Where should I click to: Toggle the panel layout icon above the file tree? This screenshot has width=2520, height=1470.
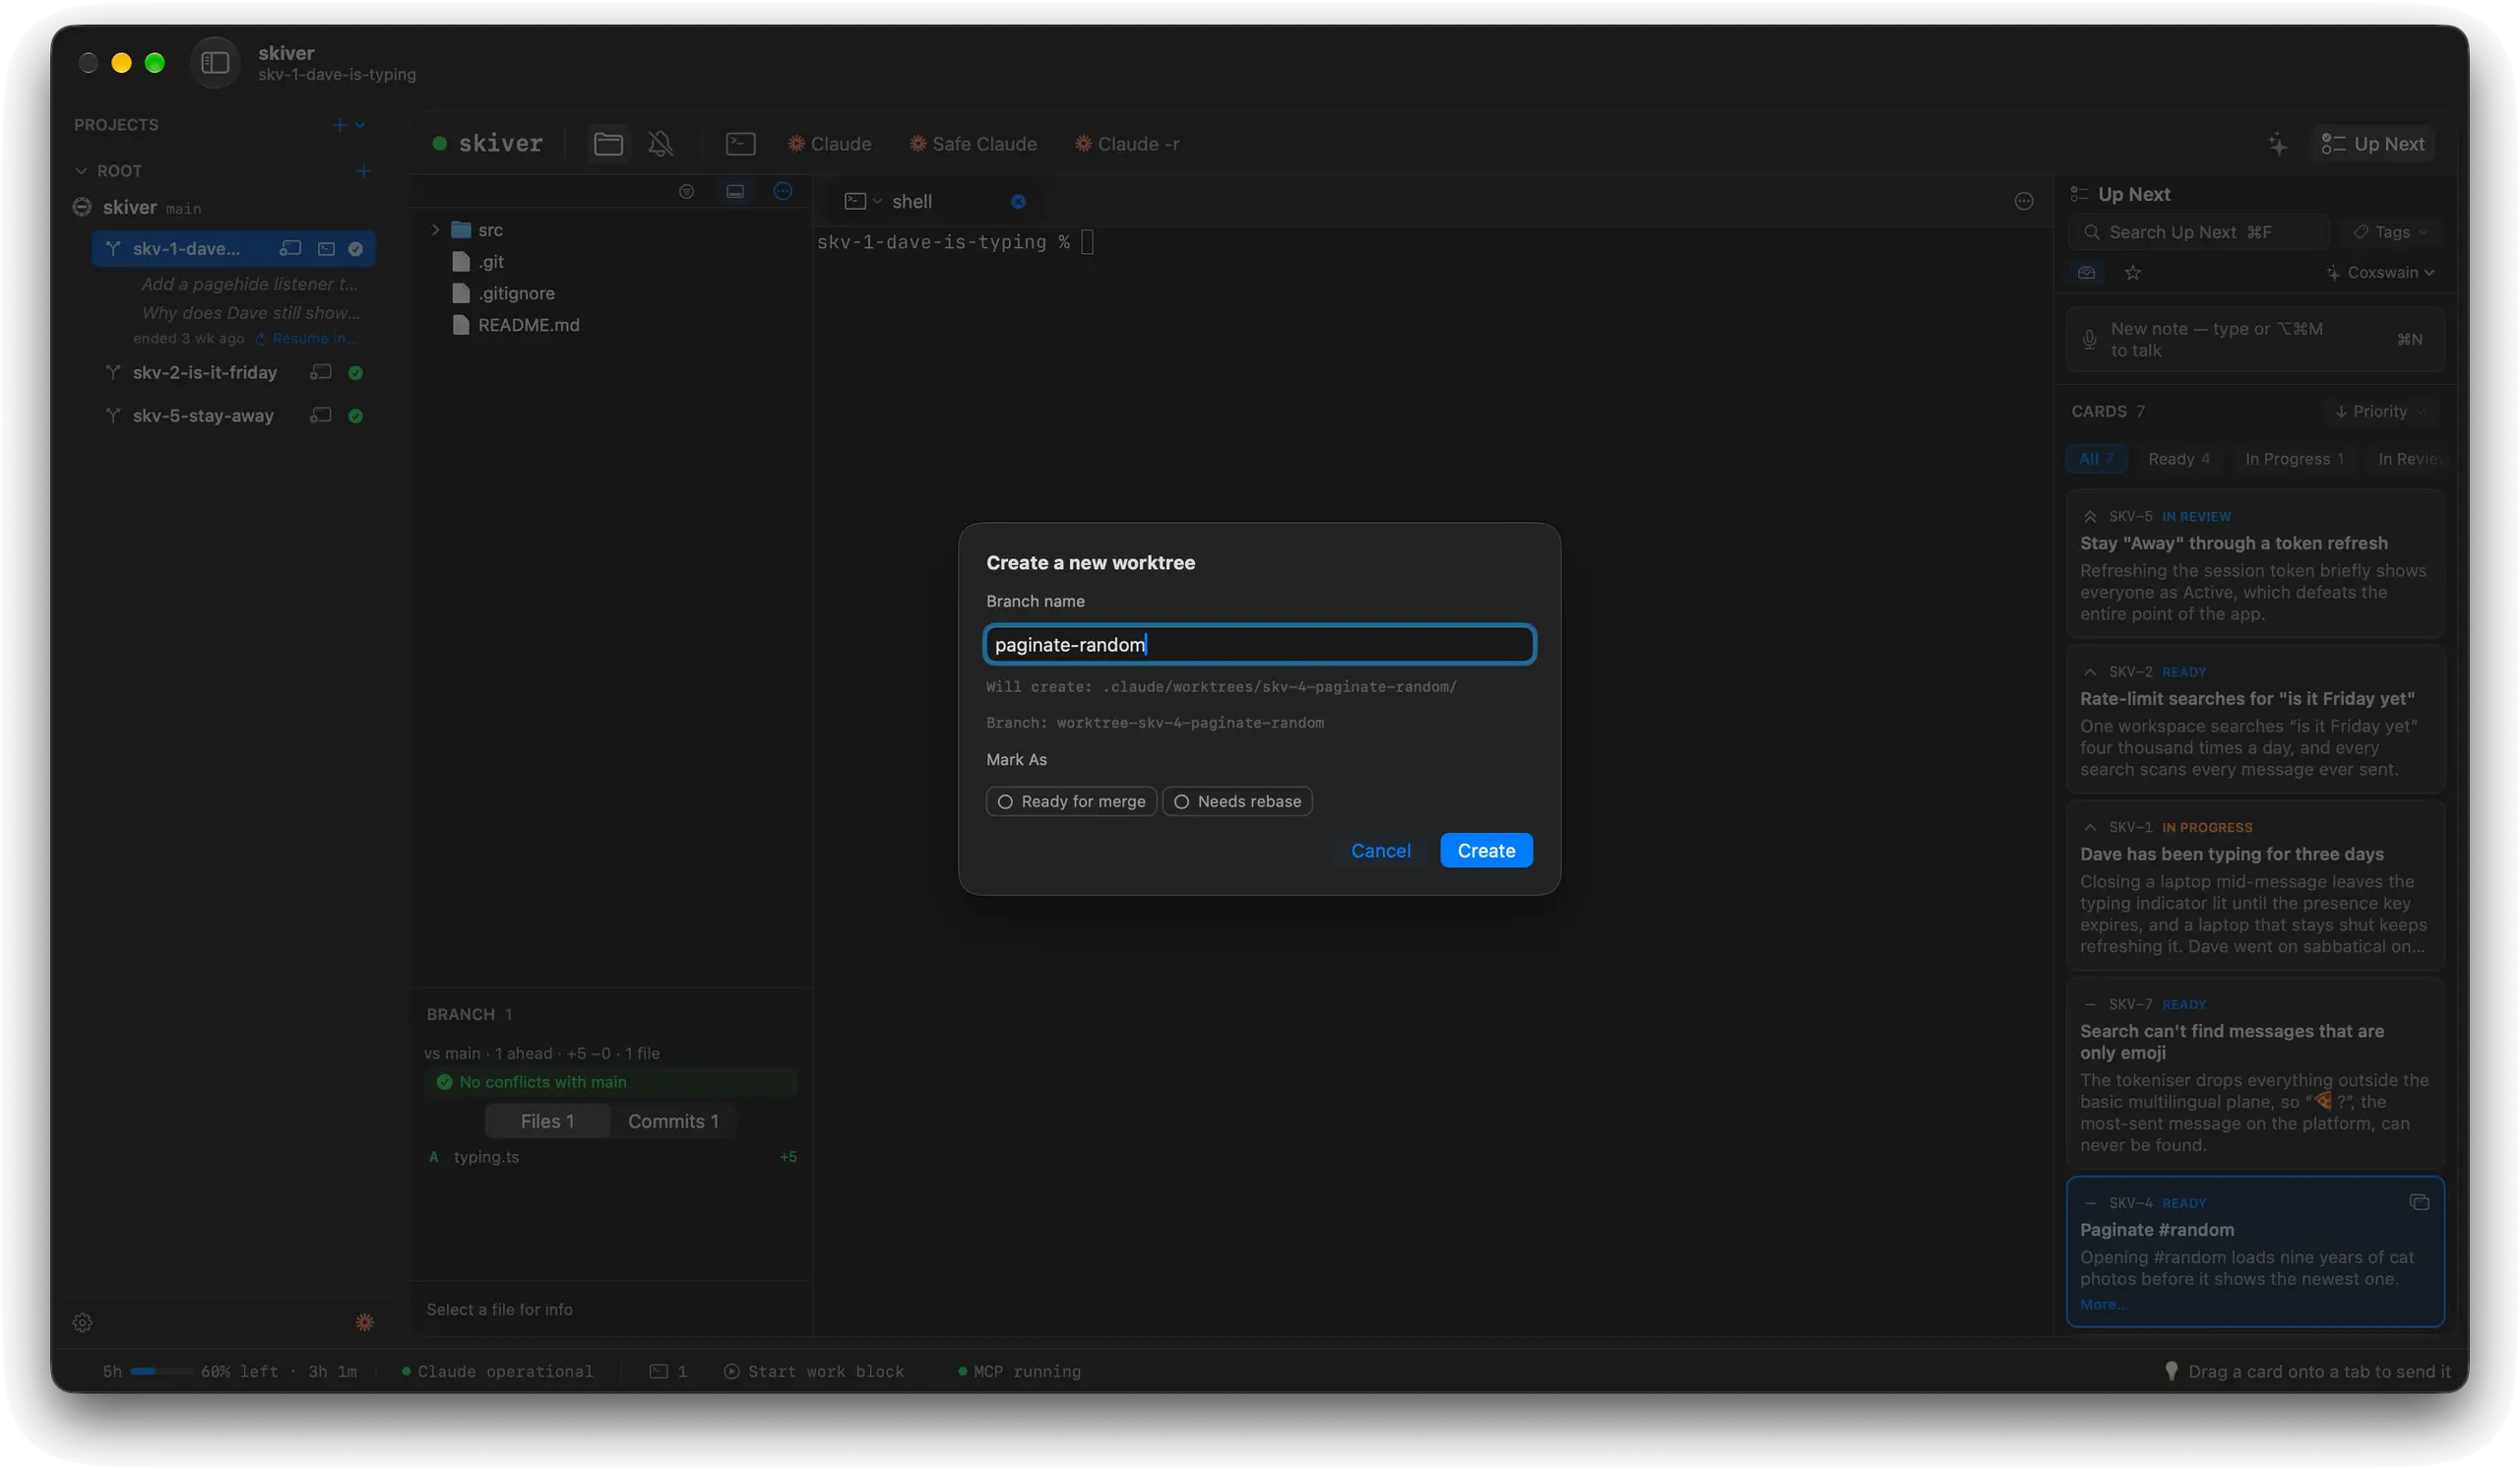(x=735, y=192)
